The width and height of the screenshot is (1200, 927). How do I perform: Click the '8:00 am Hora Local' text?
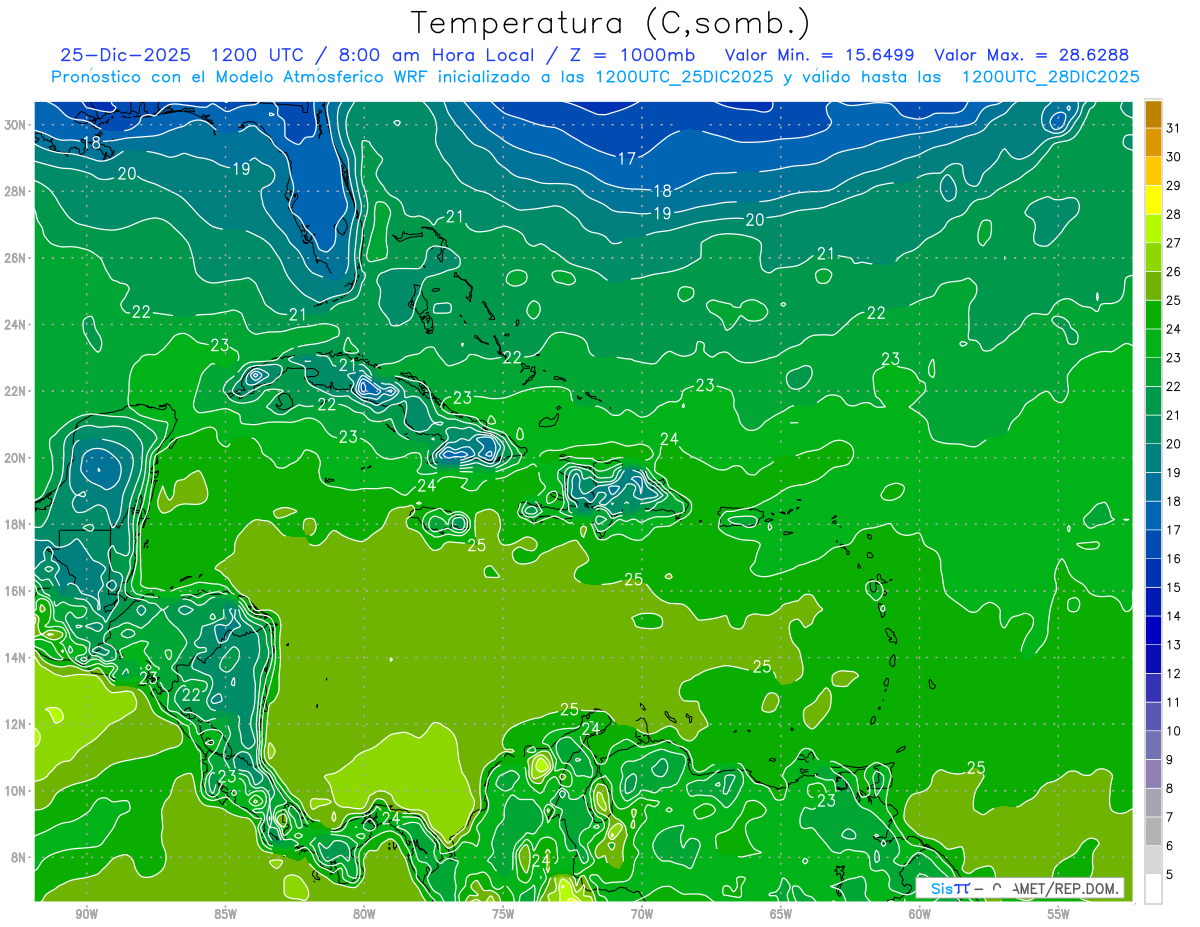tap(435, 55)
